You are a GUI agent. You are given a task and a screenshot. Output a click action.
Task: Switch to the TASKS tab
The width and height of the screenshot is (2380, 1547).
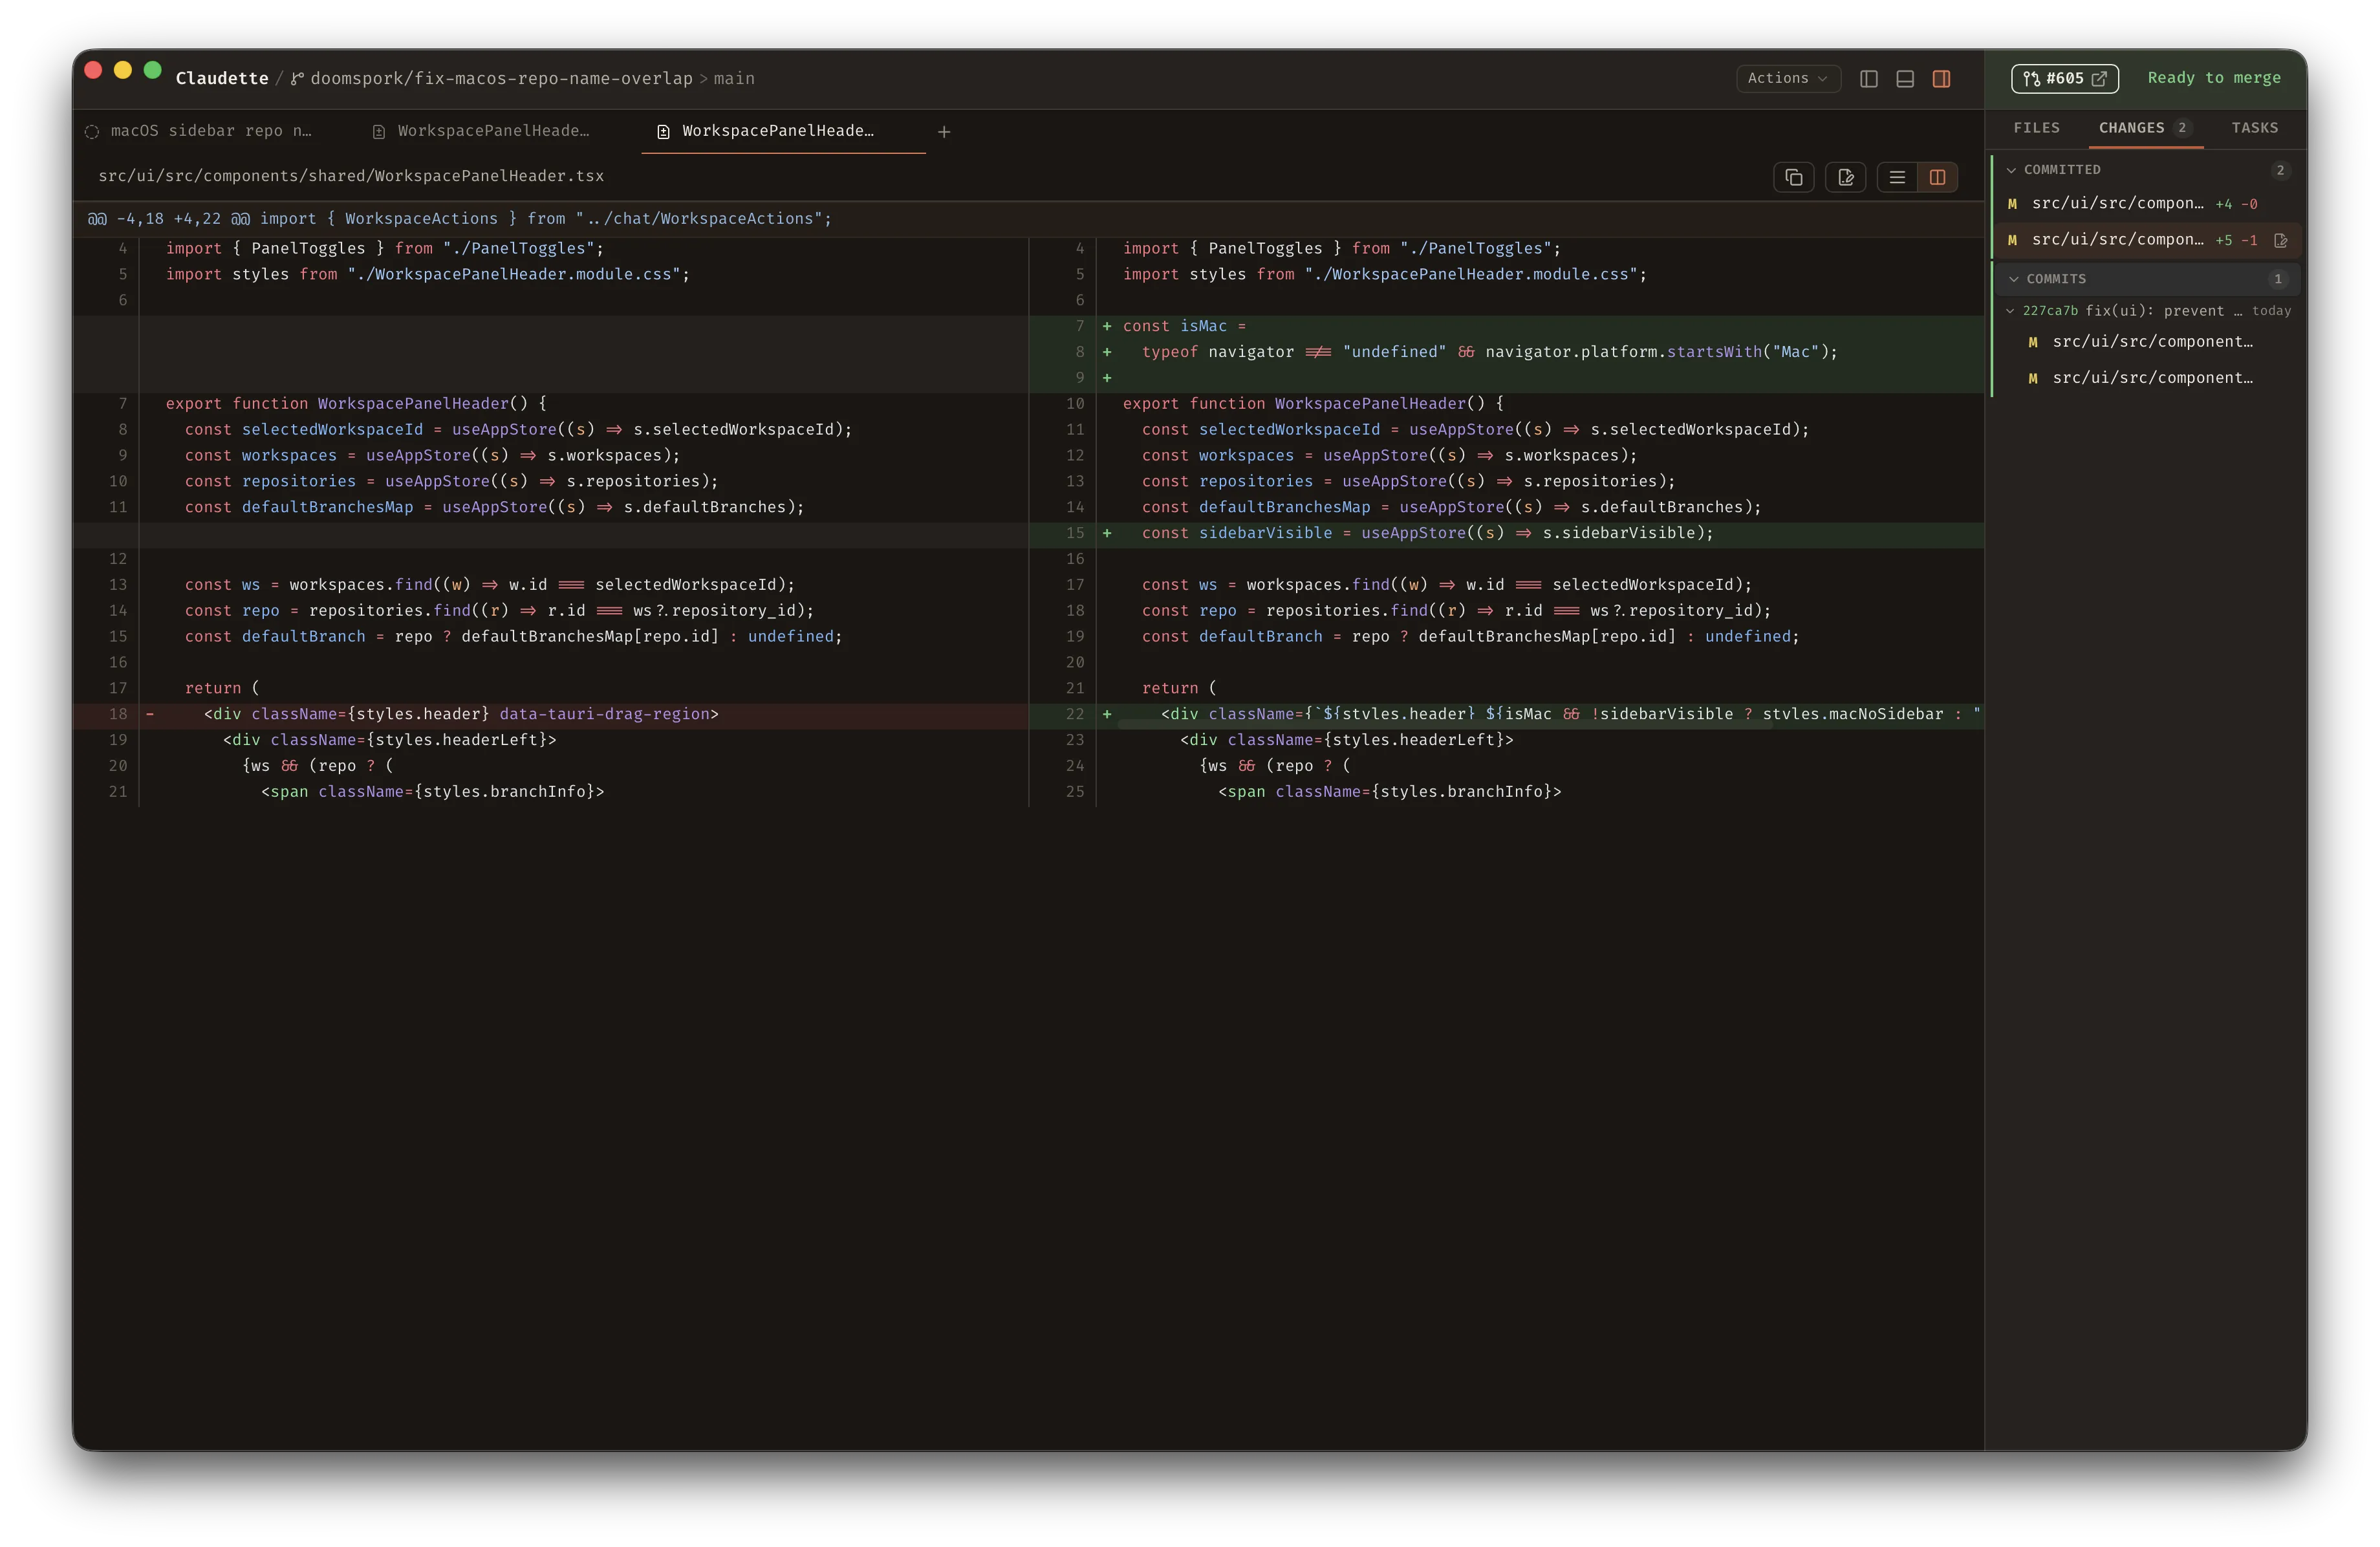click(x=2254, y=128)
